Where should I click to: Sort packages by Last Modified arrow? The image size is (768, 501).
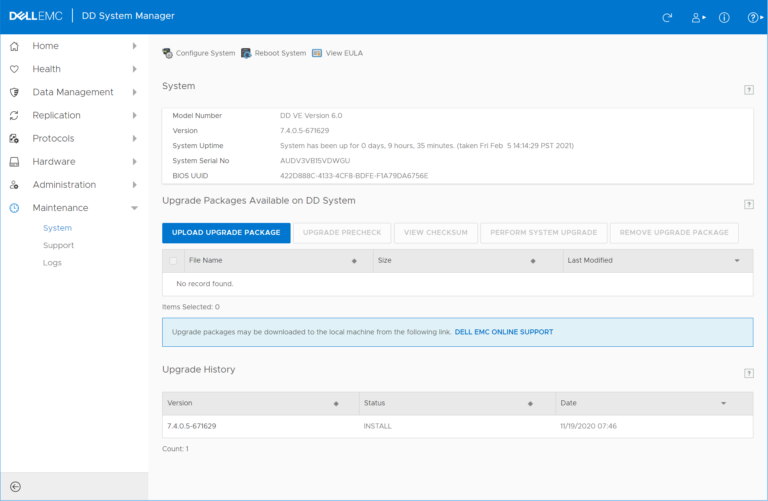coord(737,261)
